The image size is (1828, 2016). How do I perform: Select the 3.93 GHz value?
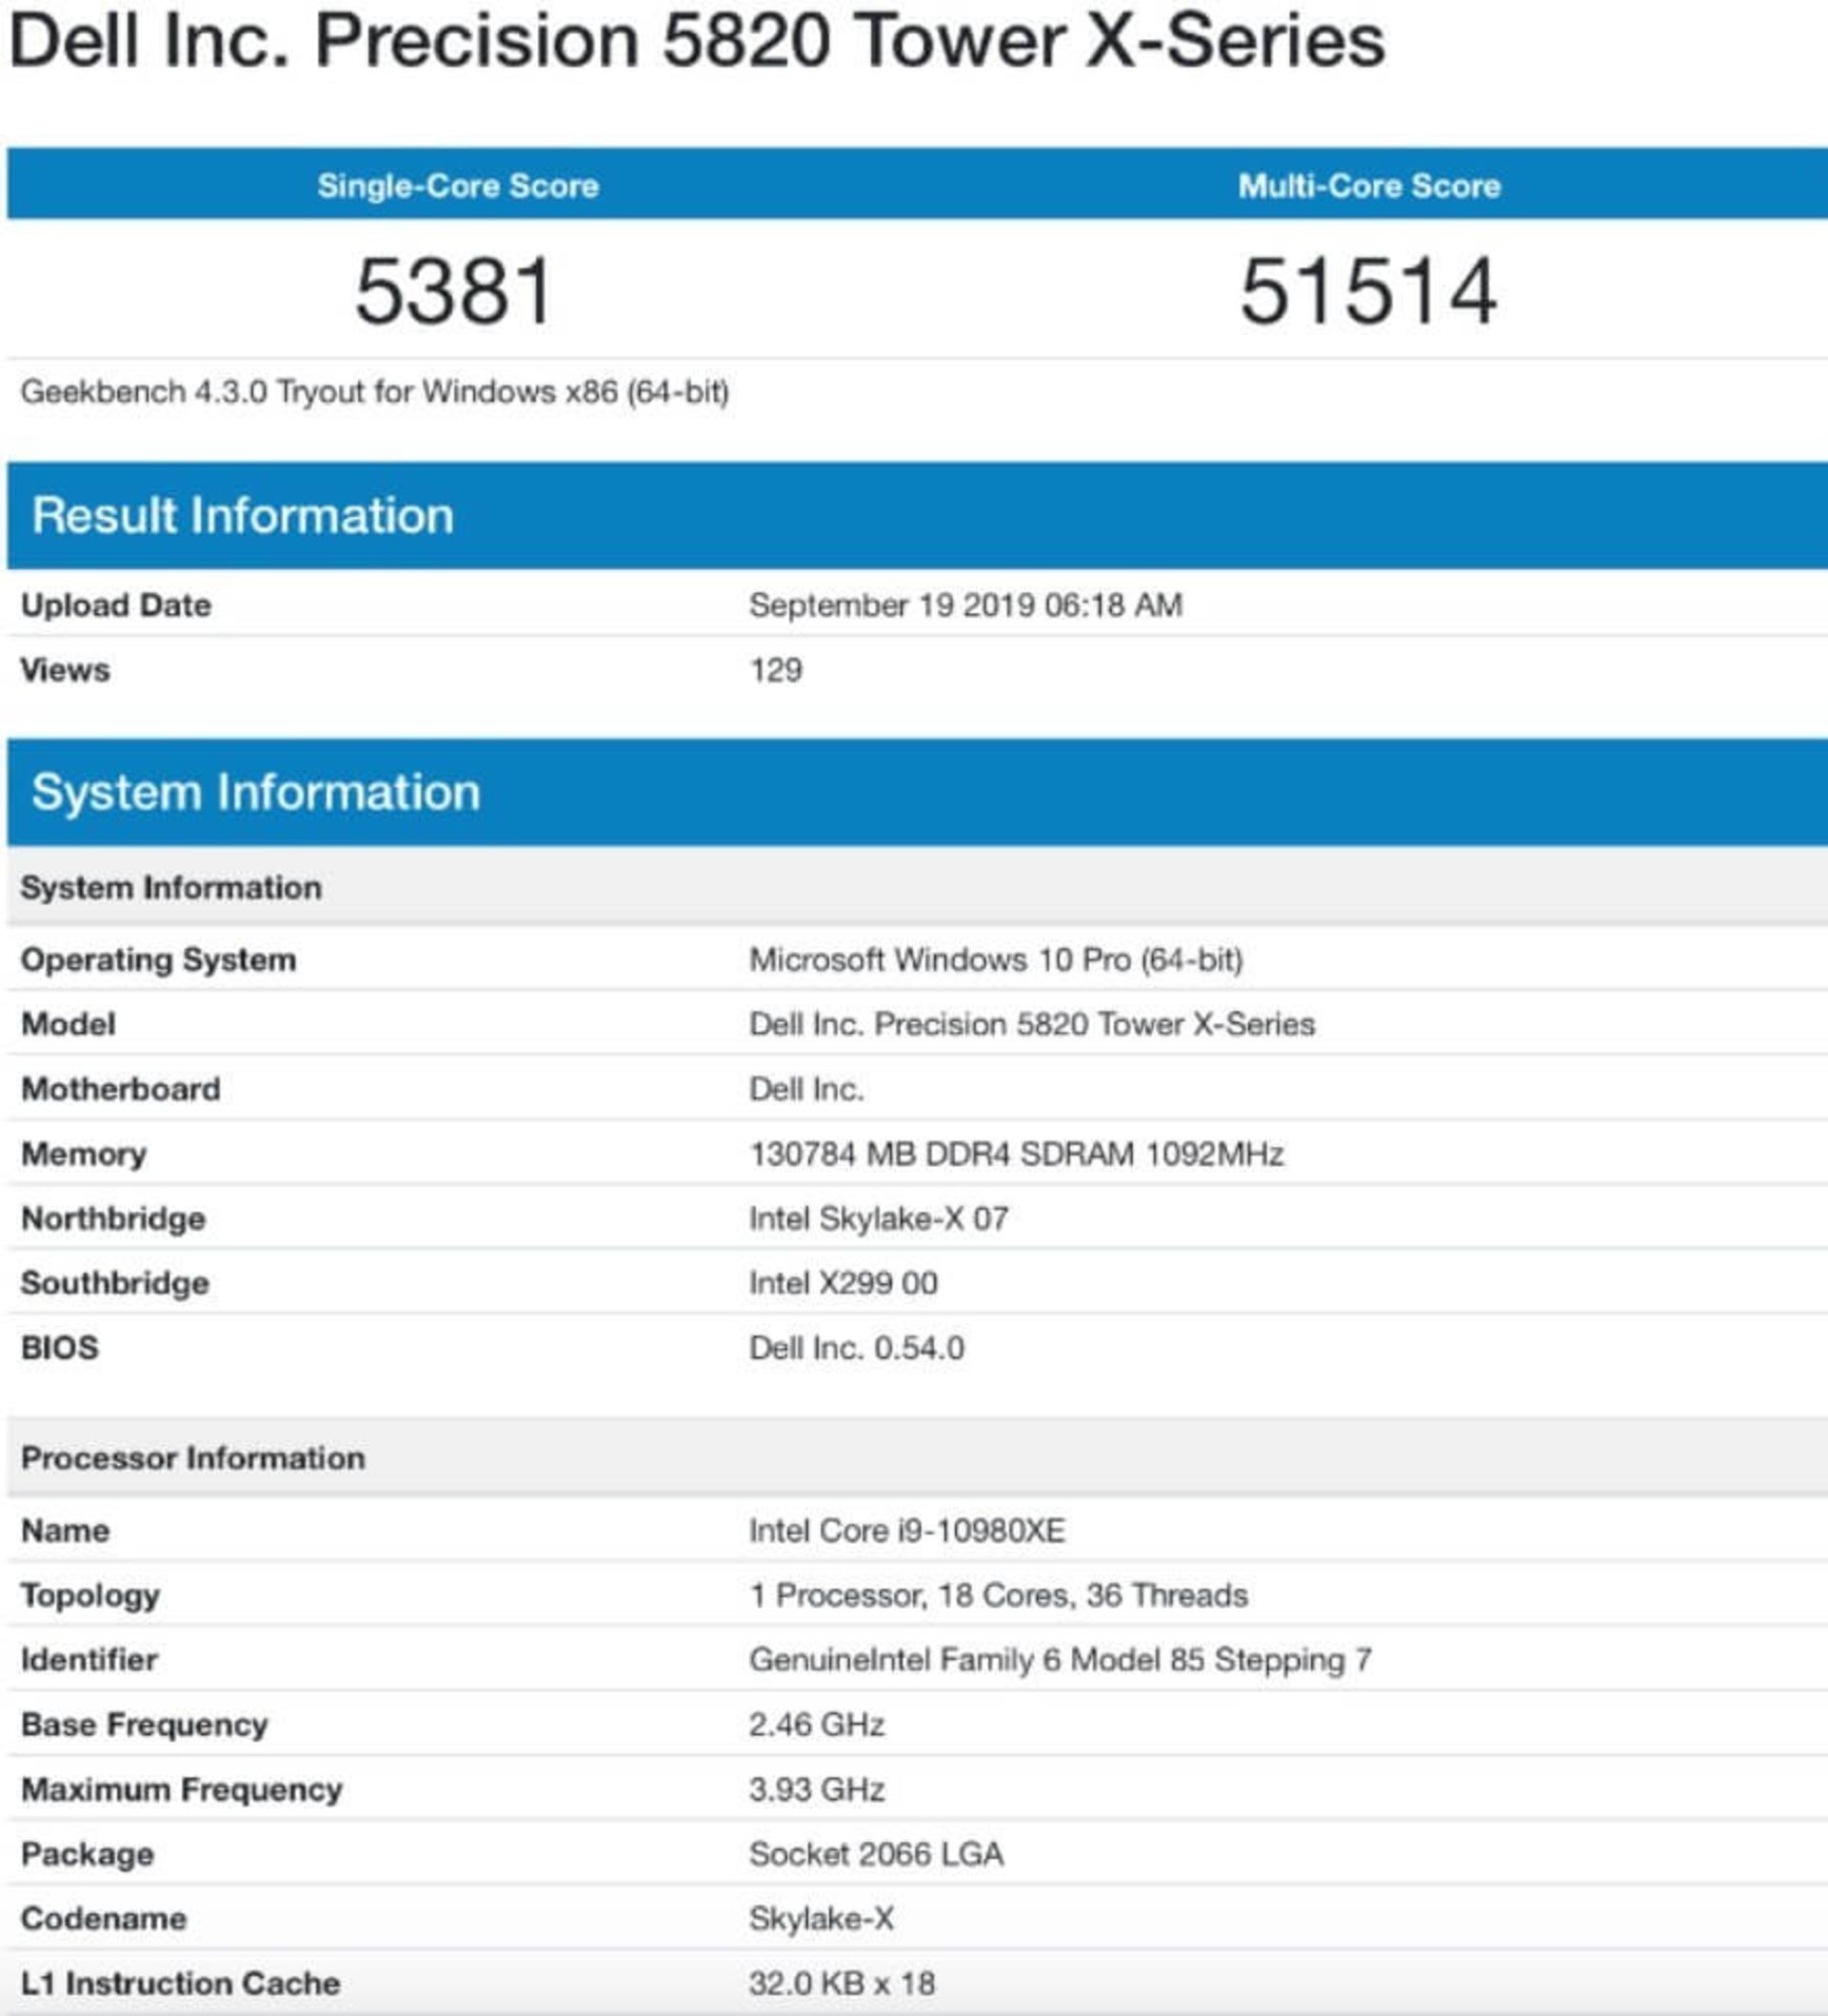(x=817, y=1790)
